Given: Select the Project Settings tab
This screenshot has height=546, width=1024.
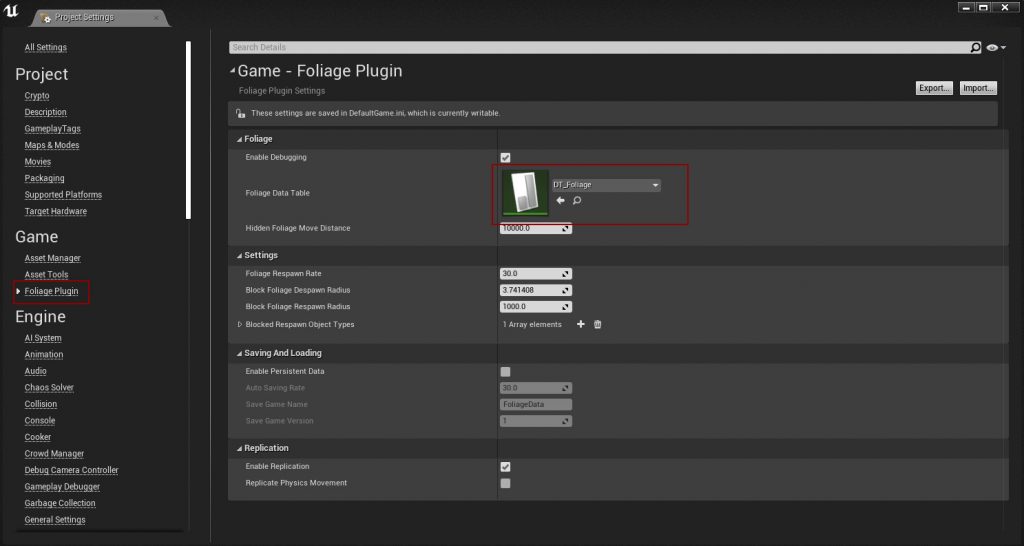Looking at the screenshot, I should (x=99, y=18).
